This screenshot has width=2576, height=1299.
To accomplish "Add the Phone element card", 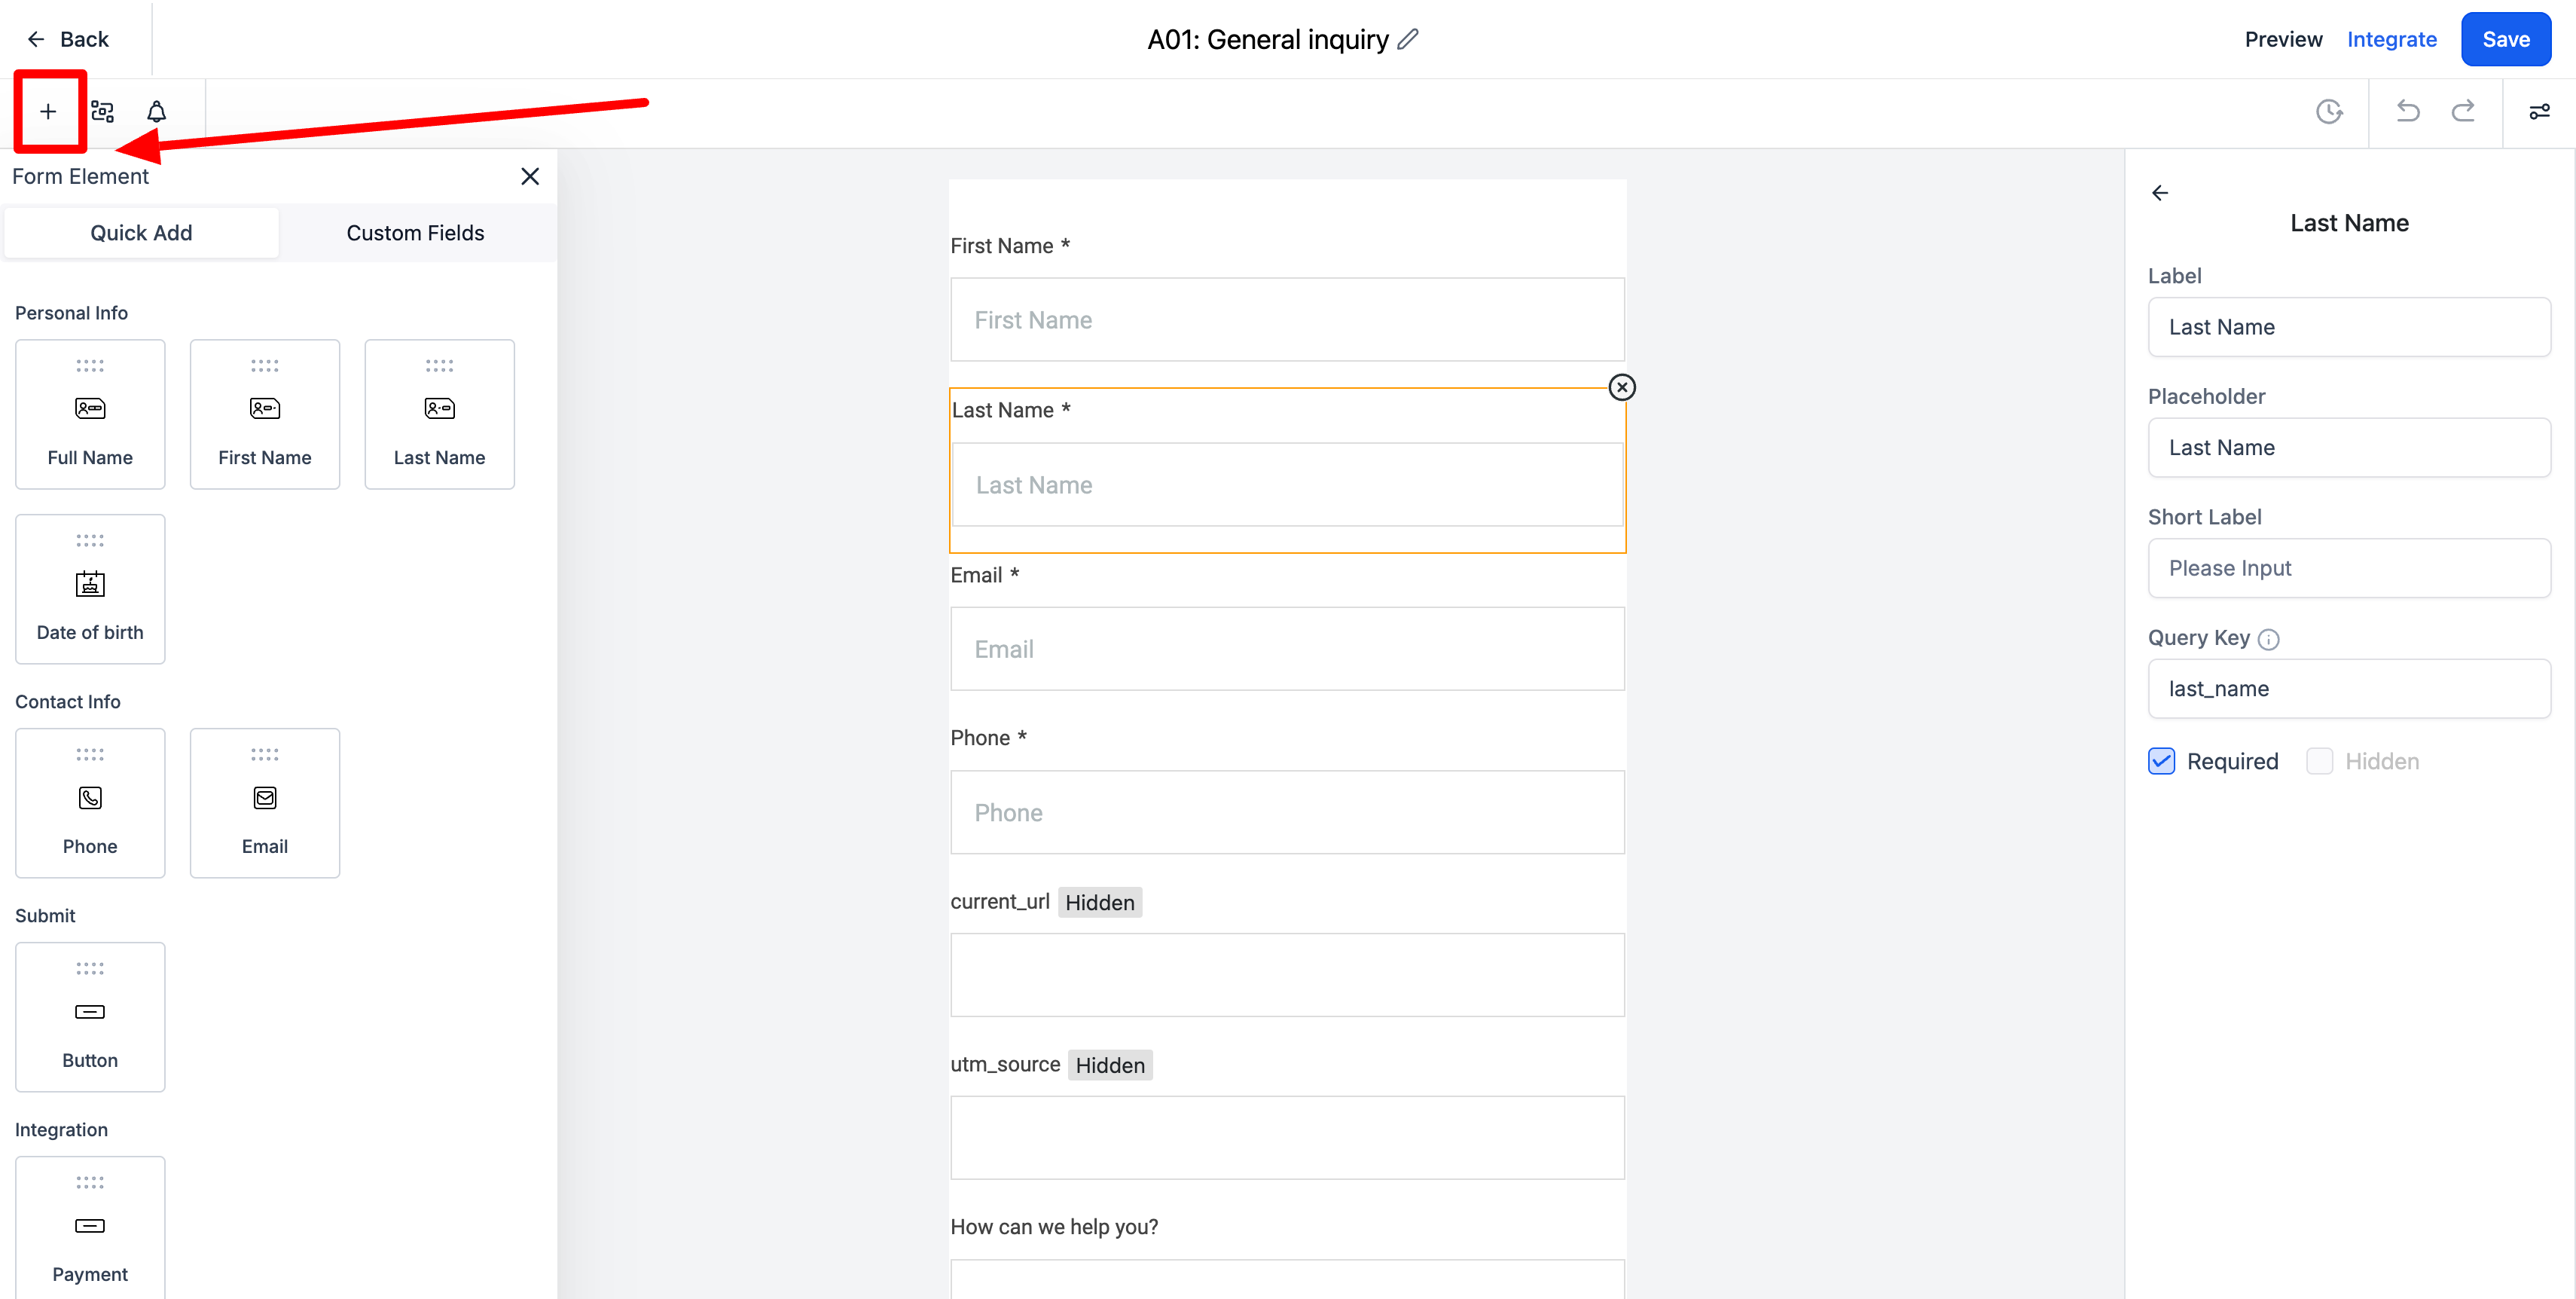I will click(90, 803).
